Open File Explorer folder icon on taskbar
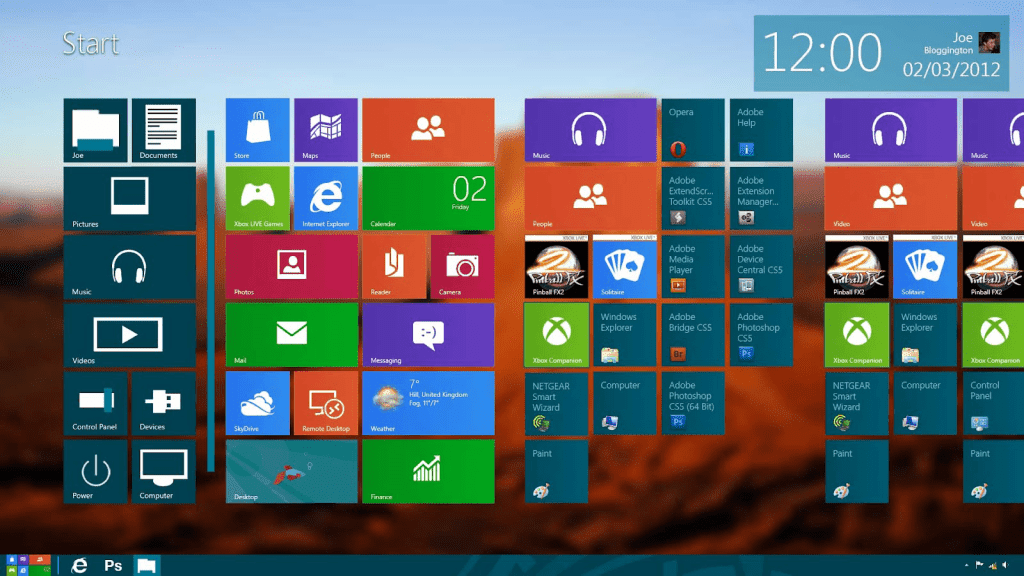This screenshot has width=1024, height=576. (x=146, y=566)
